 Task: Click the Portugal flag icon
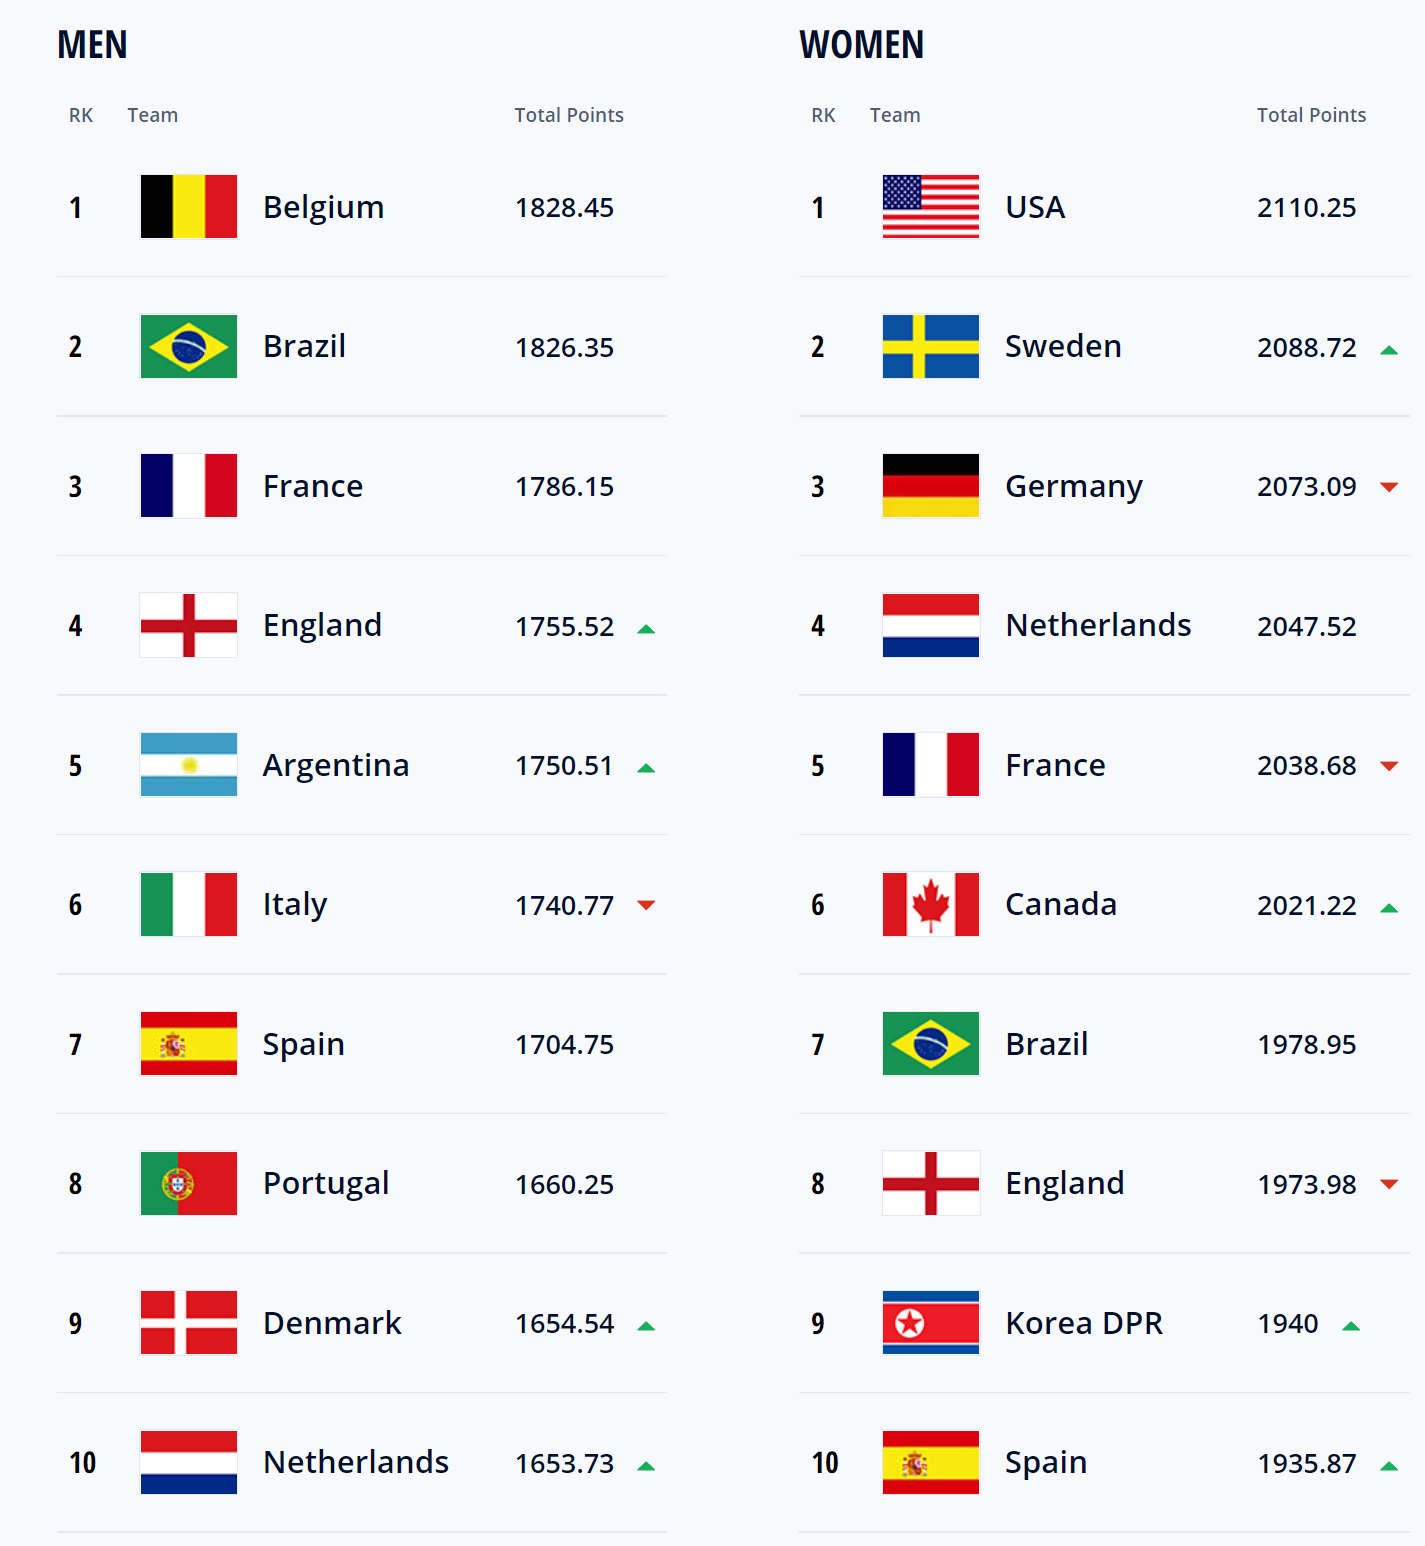[x=189, y=1183]
